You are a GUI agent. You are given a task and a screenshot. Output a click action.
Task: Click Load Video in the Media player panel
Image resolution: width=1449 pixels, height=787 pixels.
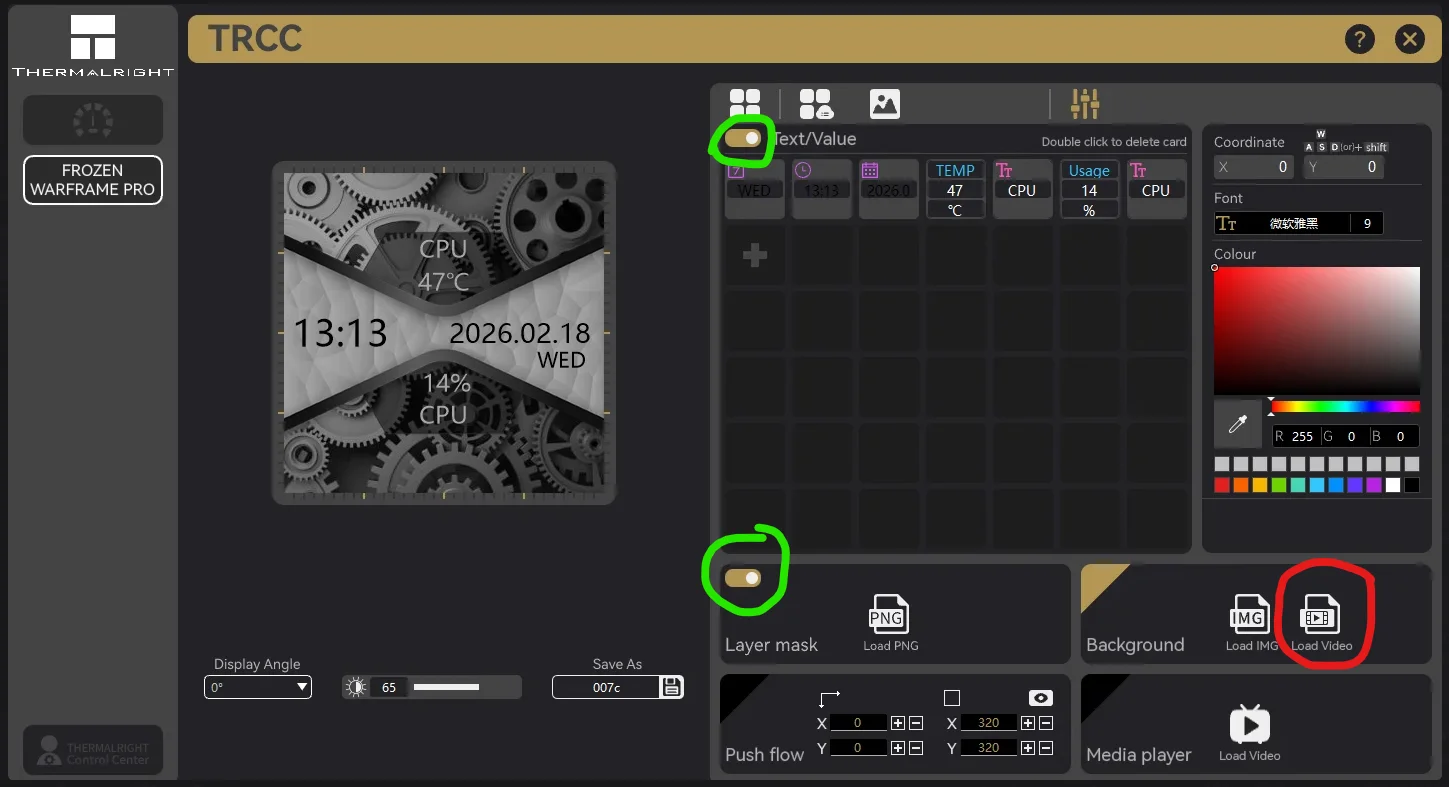(x=1249, y=725)
